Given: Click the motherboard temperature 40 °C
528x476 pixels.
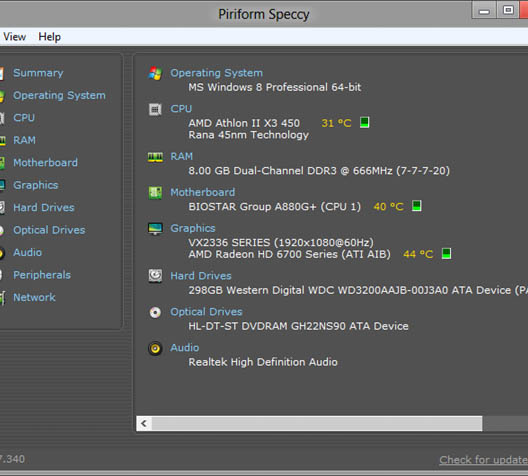Looking at the screenshot, I should [x=389, y=206].
